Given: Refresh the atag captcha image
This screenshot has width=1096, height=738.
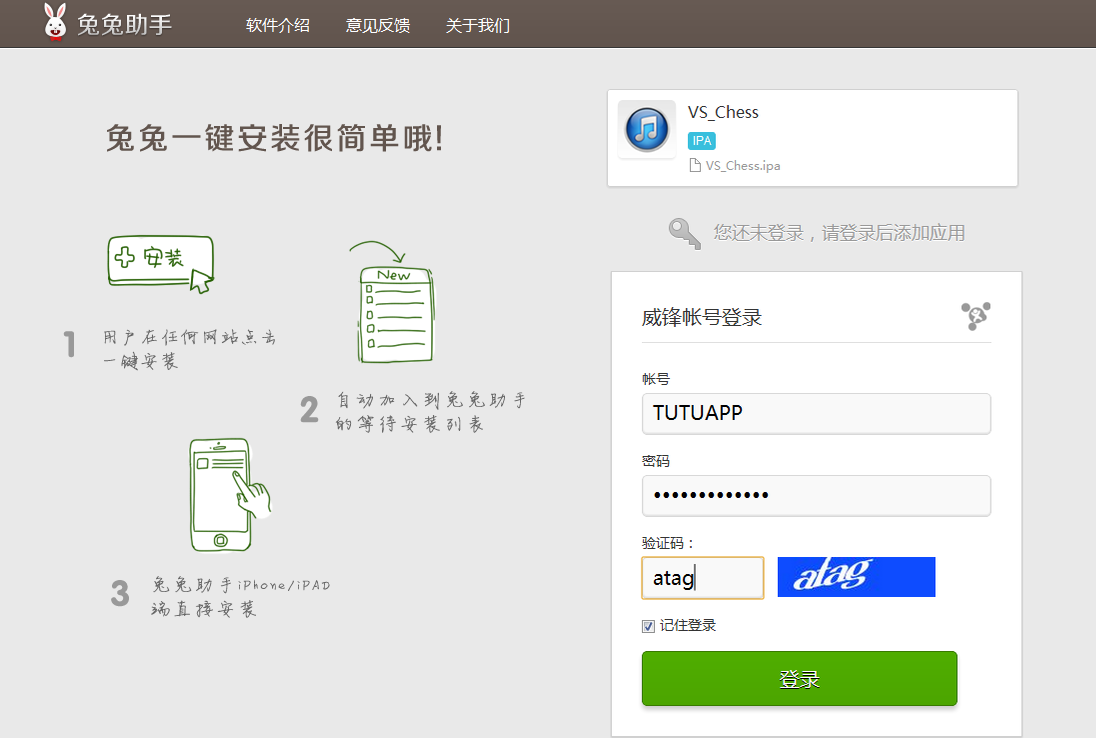Looking at the screenshot, I should [856, 577].
